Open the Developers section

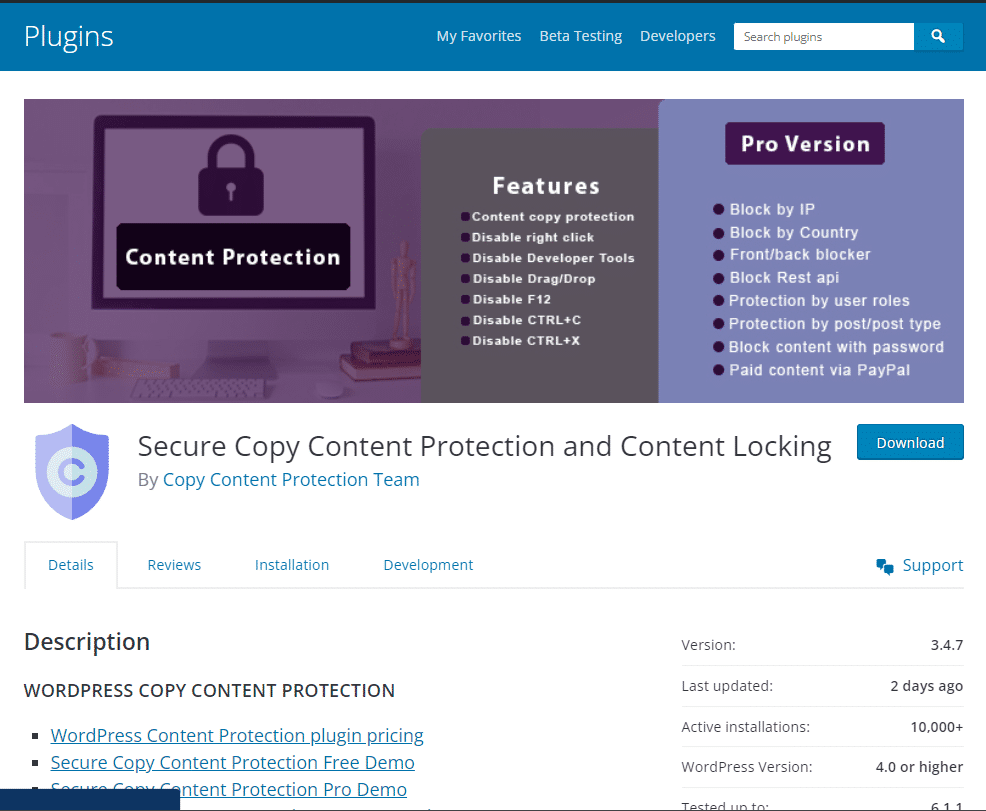(677, 35)
